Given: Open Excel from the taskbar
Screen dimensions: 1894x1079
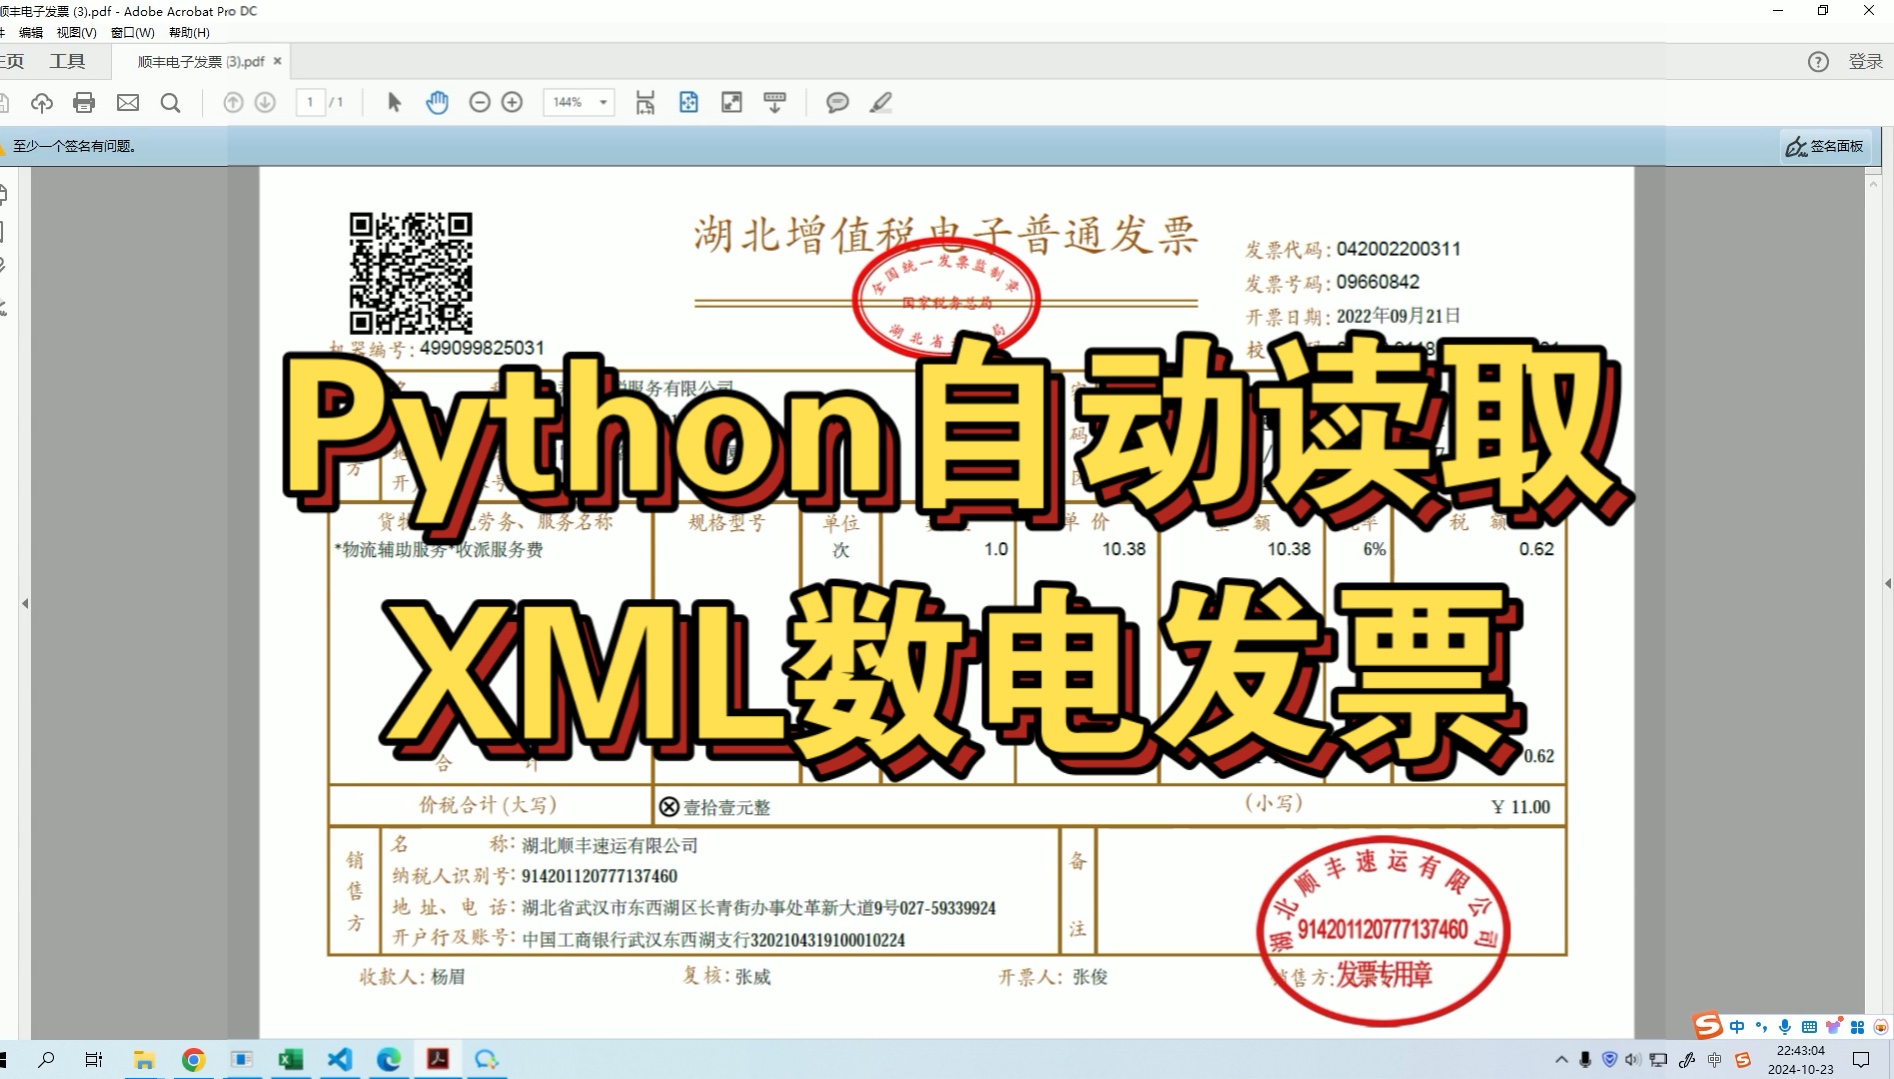Looking at the screenshot, I should (x=291, y=1059).
